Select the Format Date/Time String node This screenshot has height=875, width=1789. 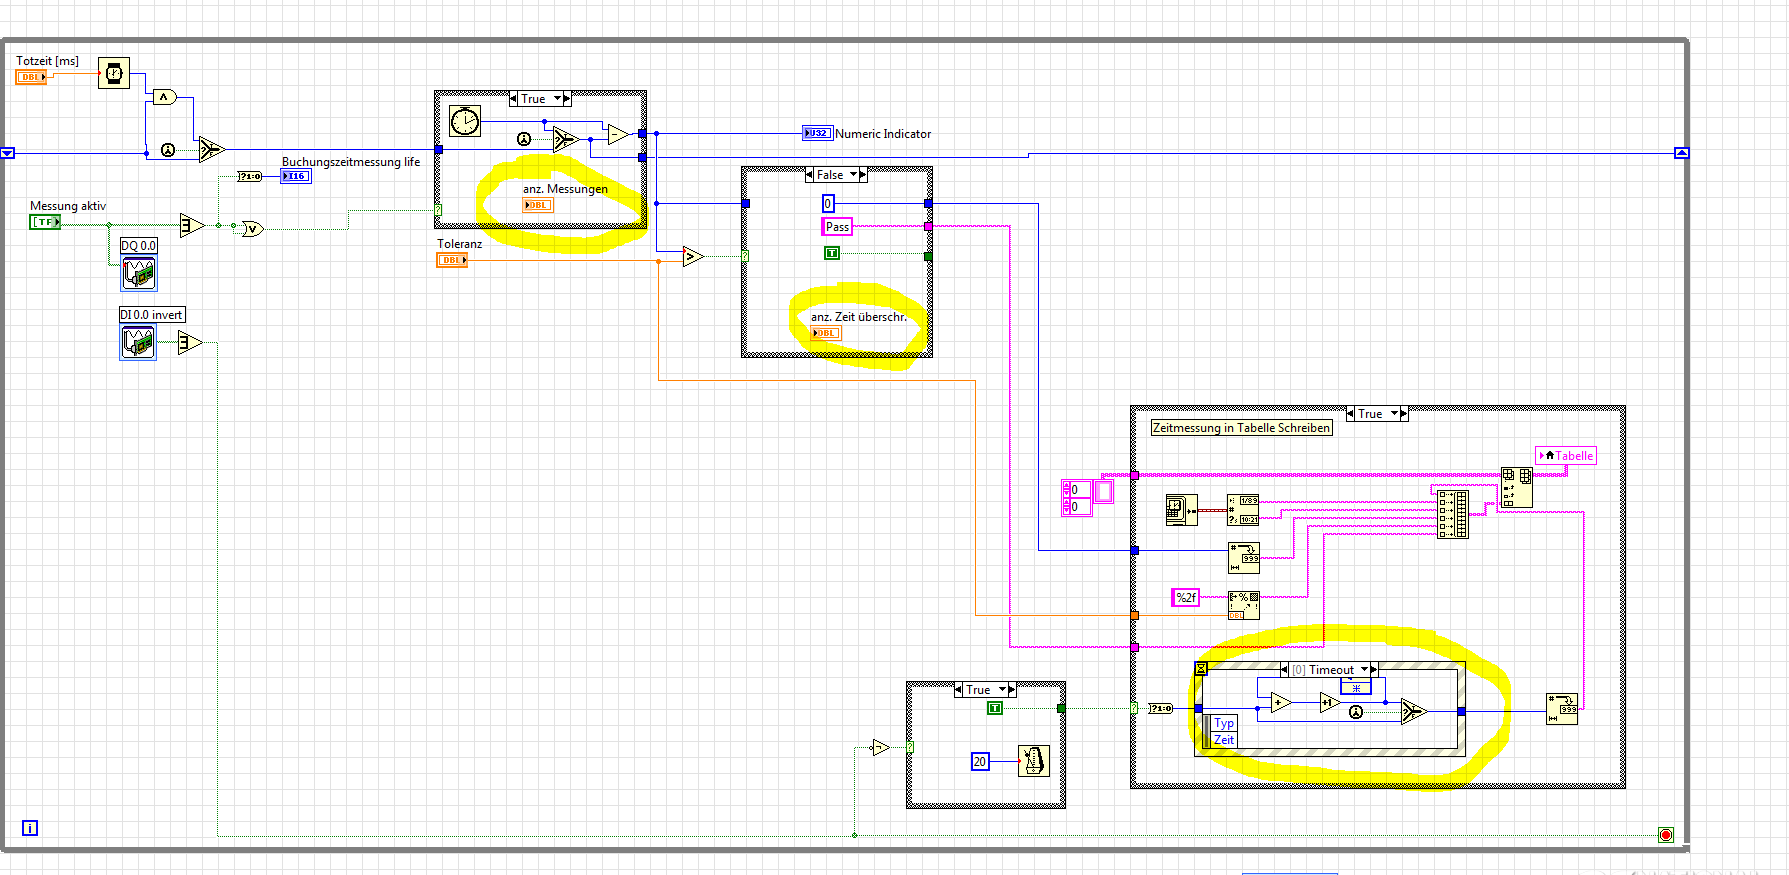[1243, 510]
